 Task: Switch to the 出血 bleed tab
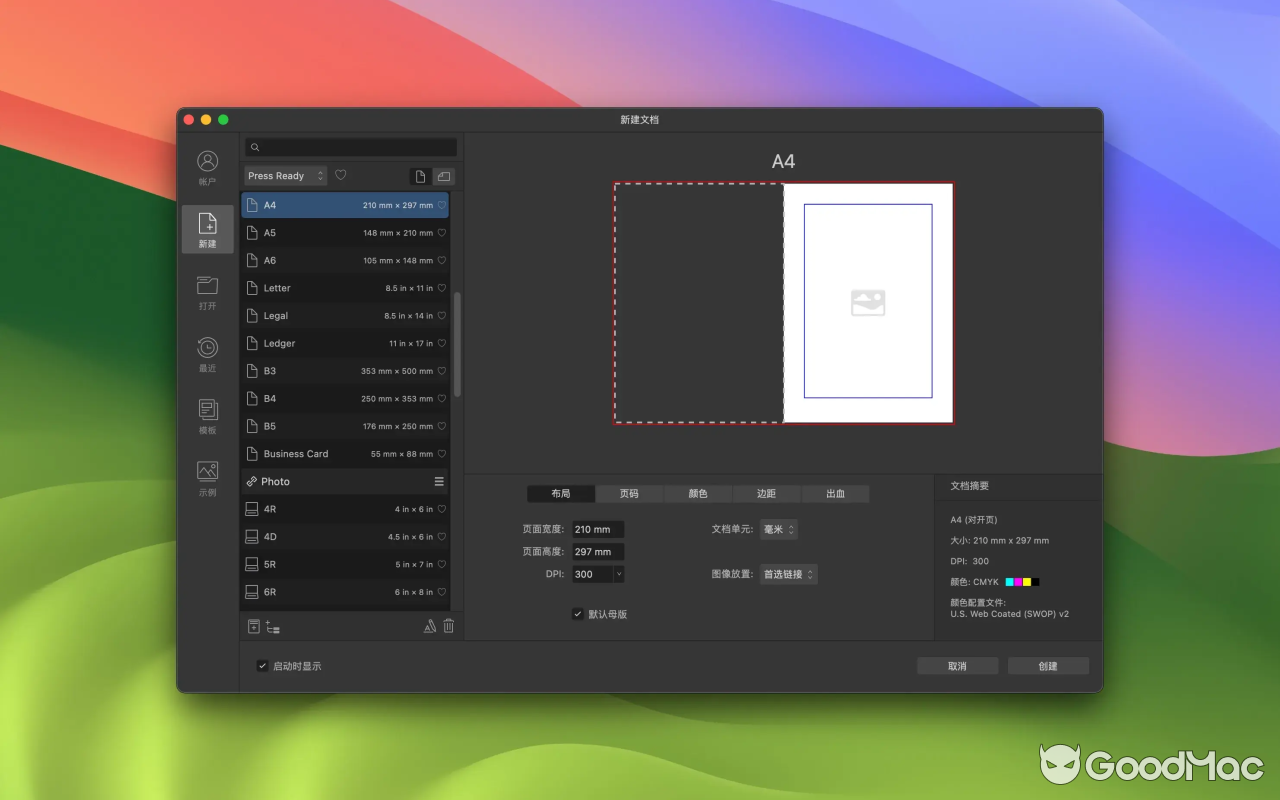tap(835, 493)
